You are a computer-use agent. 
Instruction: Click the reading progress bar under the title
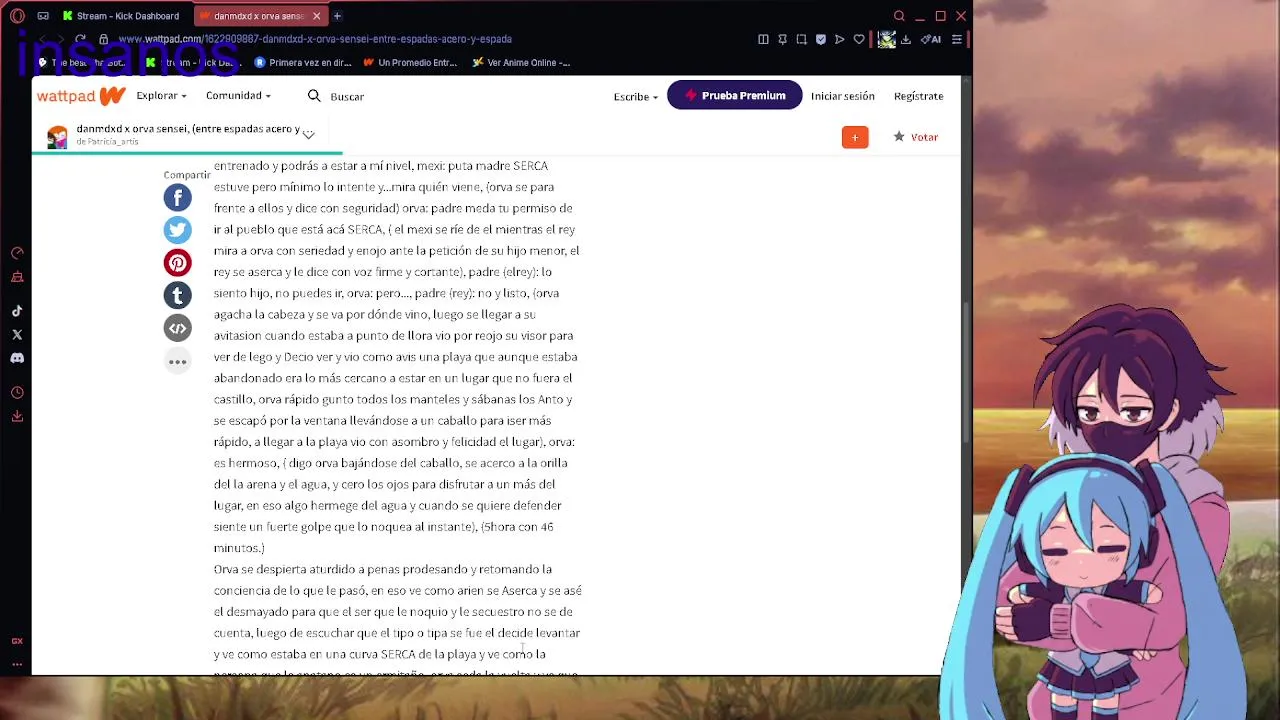pyautogui.click(x=188, y=153)
